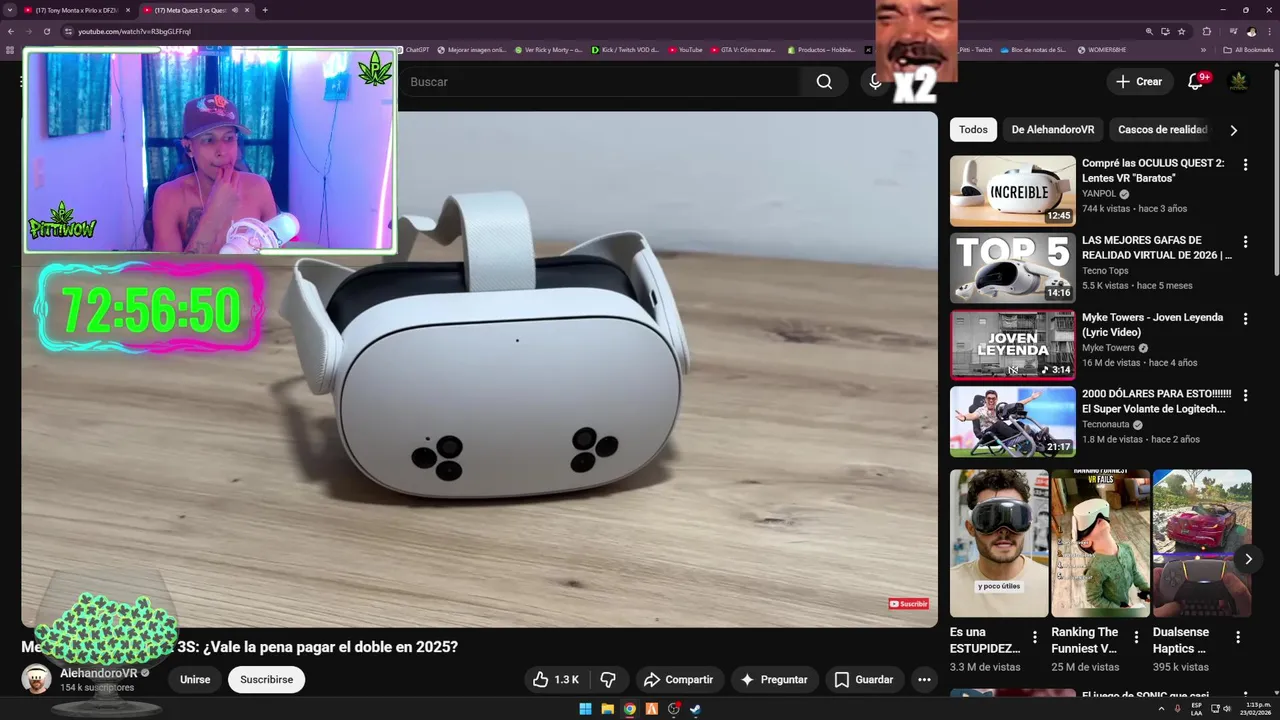The image size is (1280, 720).
Task: Open Steam in taskbar
Action: tap(695, 709)
